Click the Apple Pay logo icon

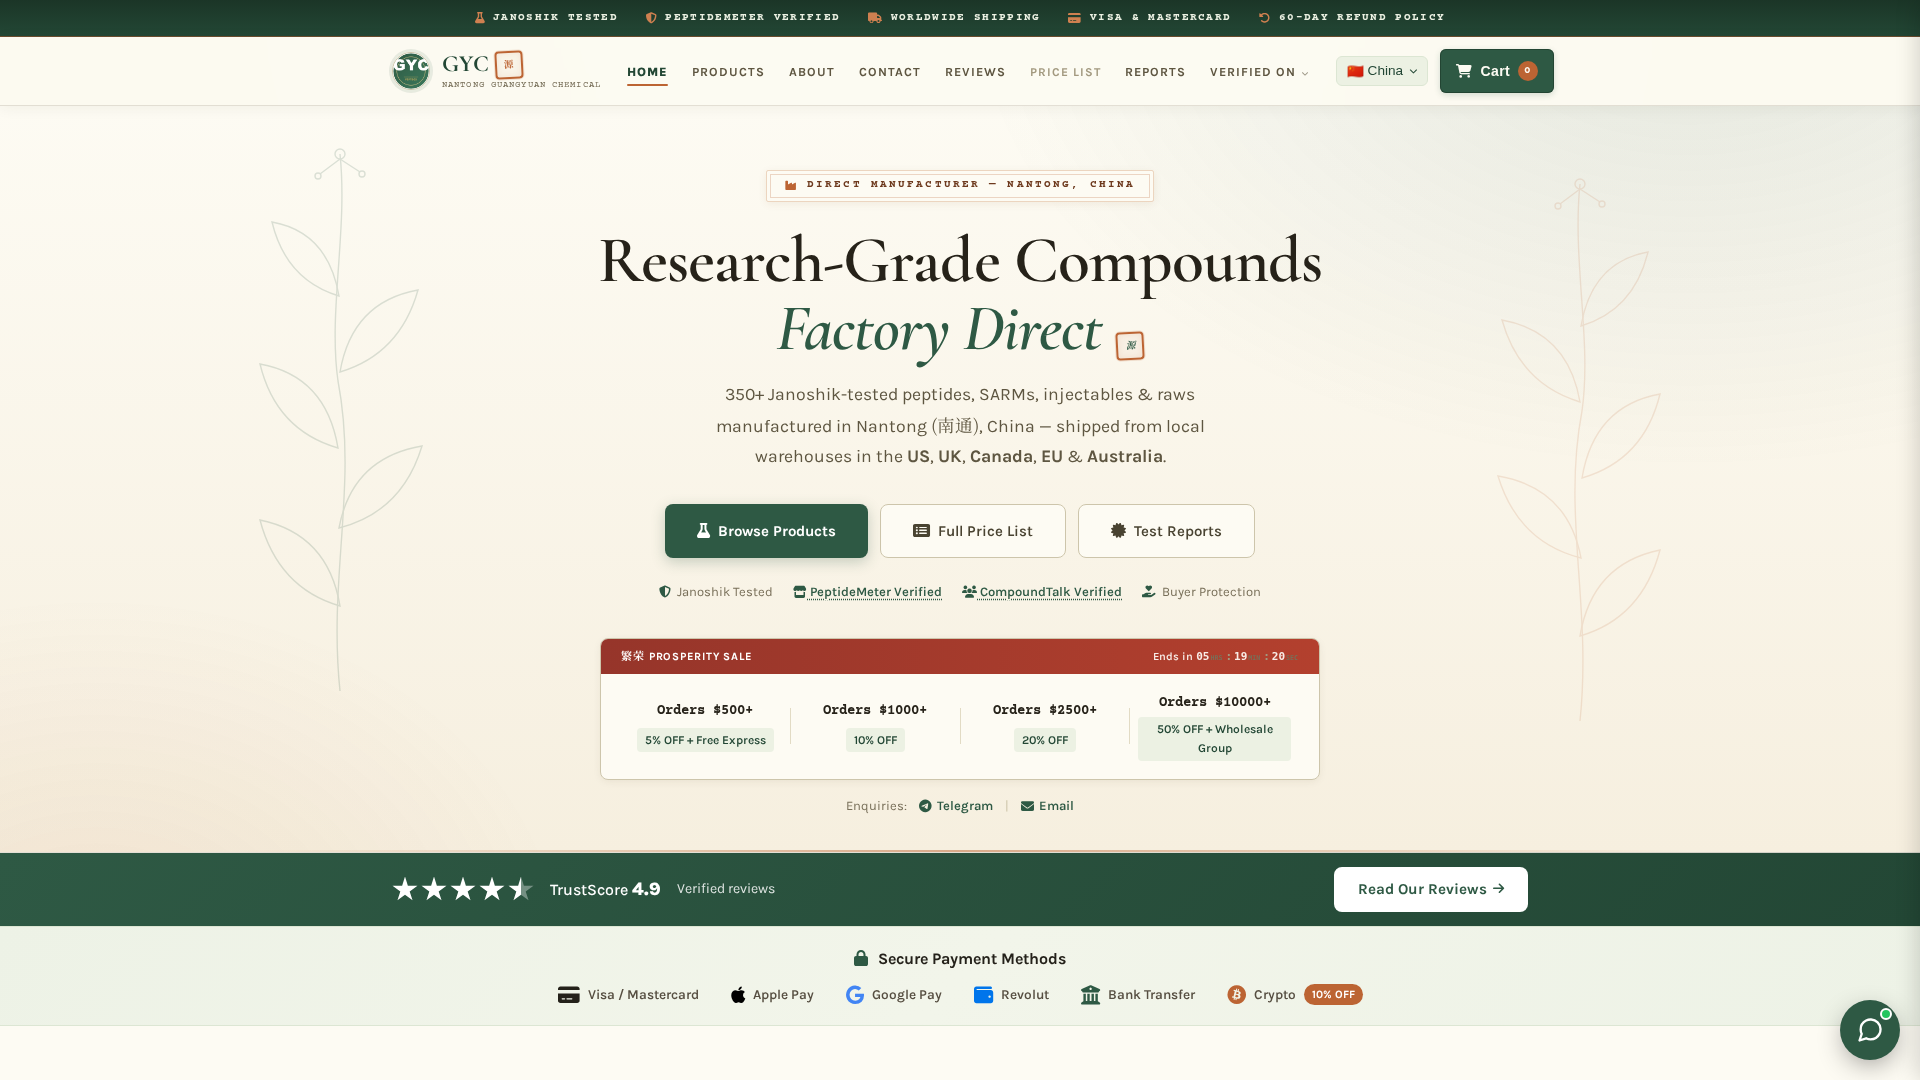[x=738, y=995]
